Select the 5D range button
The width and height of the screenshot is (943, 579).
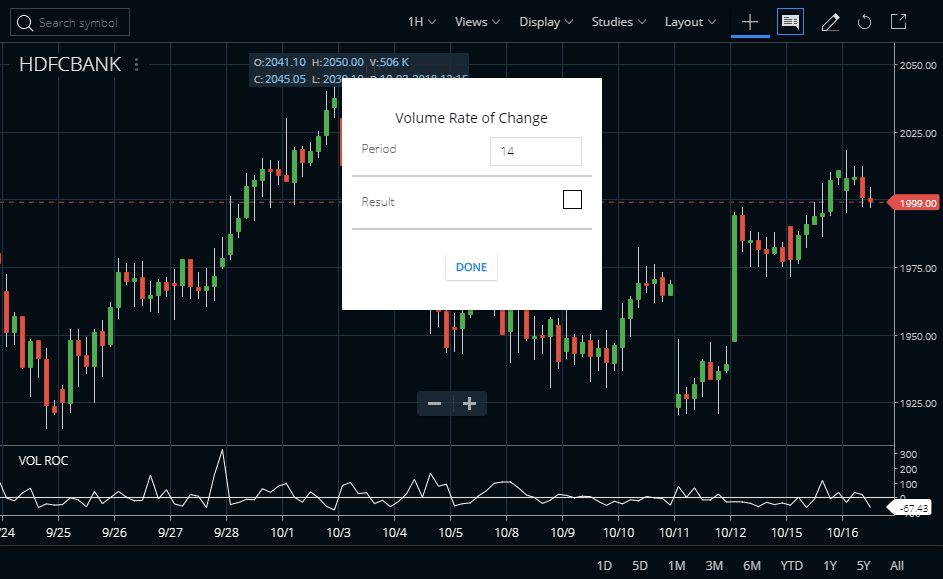click(640, 566)
